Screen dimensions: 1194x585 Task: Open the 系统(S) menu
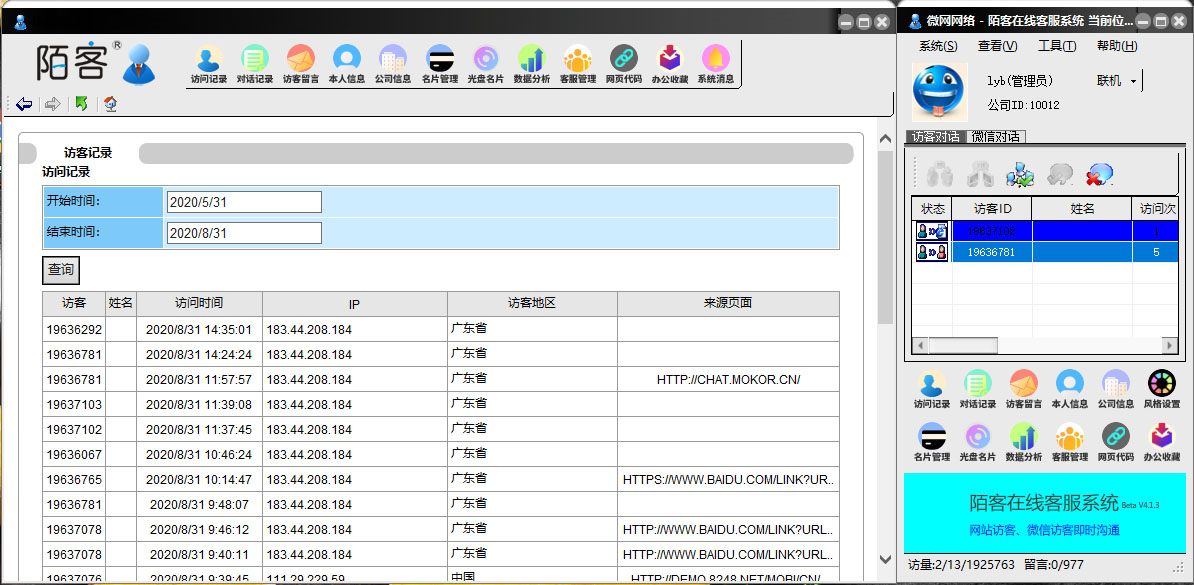937,46
